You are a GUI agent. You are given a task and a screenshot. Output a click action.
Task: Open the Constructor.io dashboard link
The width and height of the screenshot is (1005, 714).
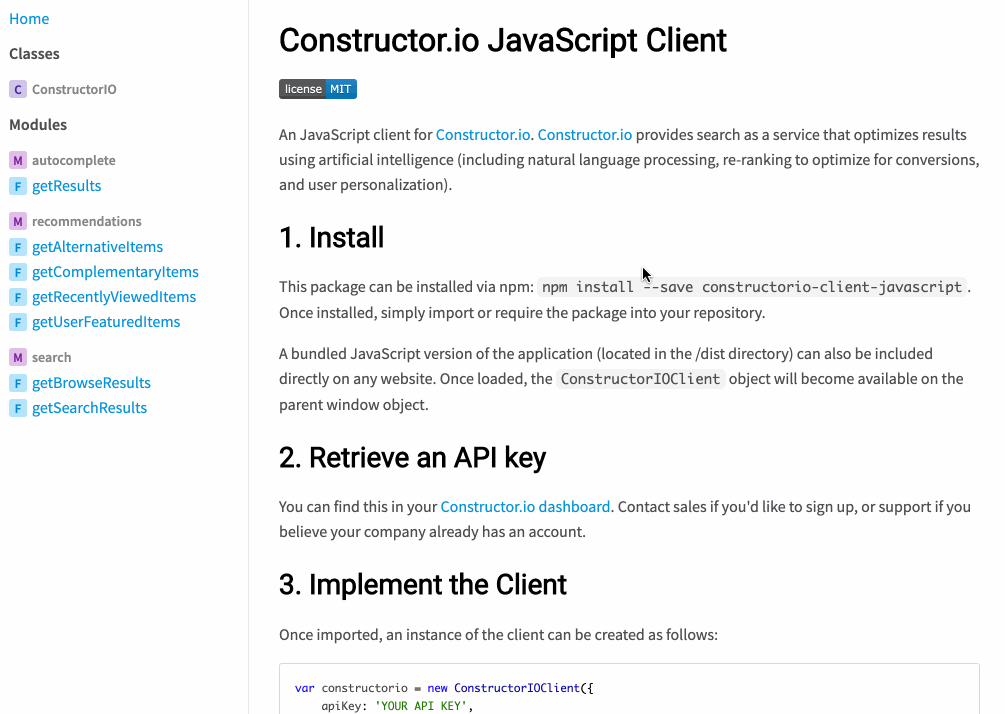coord(525,506)
